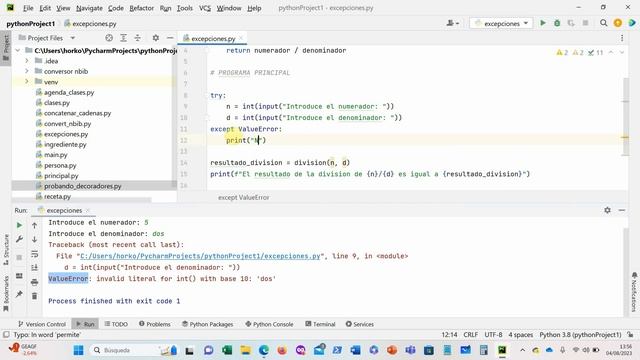Click the select opened file target icon
The height and width of the screenshot is (360, 640).
[x=109, y=38]
